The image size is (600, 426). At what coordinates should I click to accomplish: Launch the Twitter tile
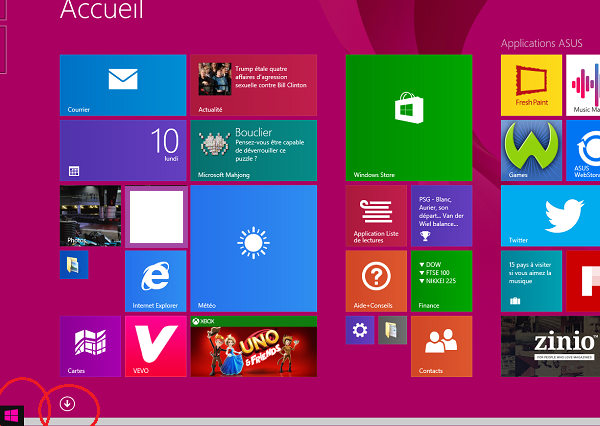550,216
